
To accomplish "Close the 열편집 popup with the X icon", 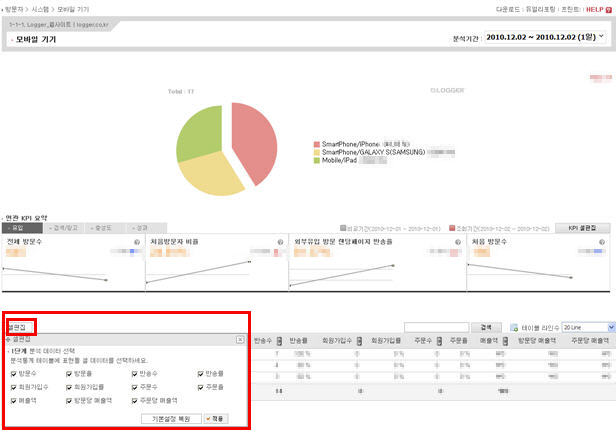I will click(x=240, y=340).
